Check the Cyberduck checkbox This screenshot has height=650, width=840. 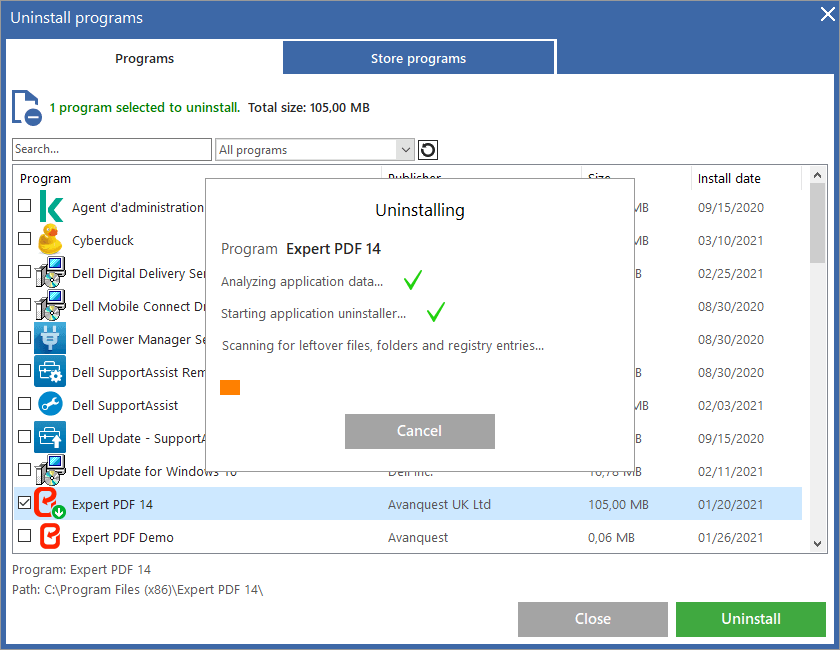tap(25, 238)
